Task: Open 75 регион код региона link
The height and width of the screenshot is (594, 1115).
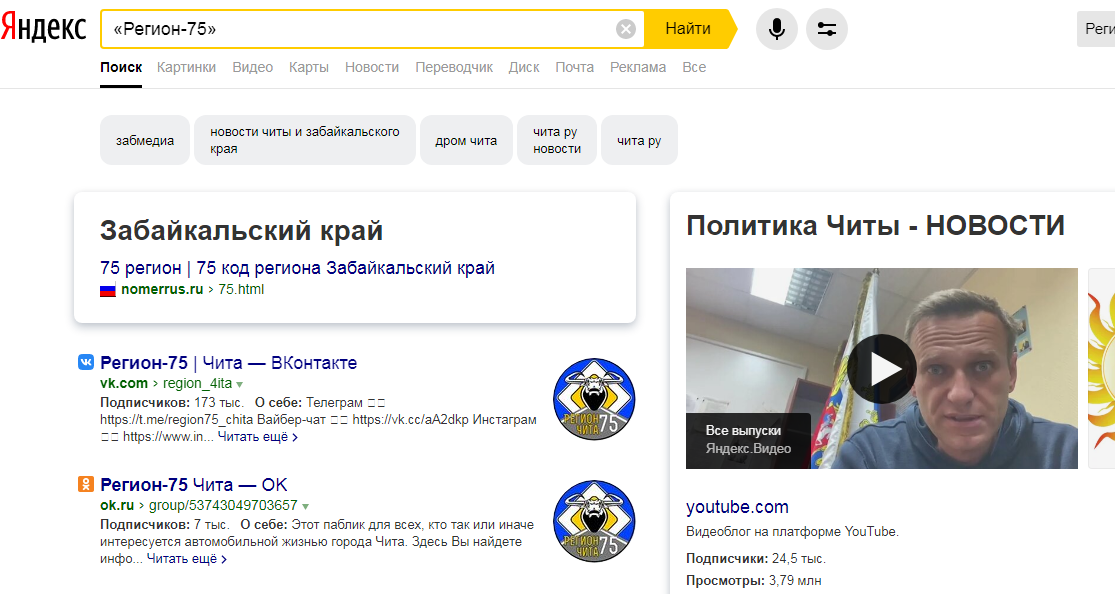Action: [297, 268]
